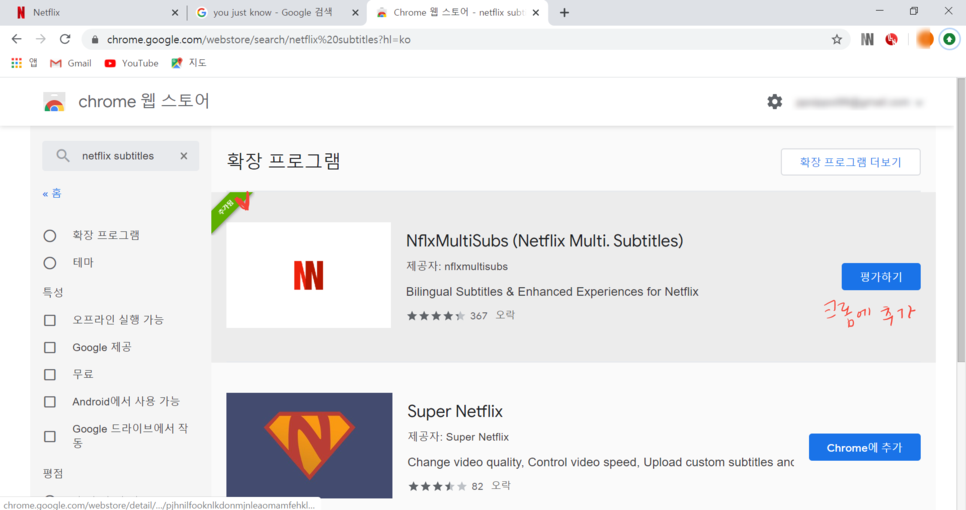Open the NflxMultiSubs logo thumbnail
Image resolution: width=966 pixels, height=510 pixels.
[x=308, y=275]
